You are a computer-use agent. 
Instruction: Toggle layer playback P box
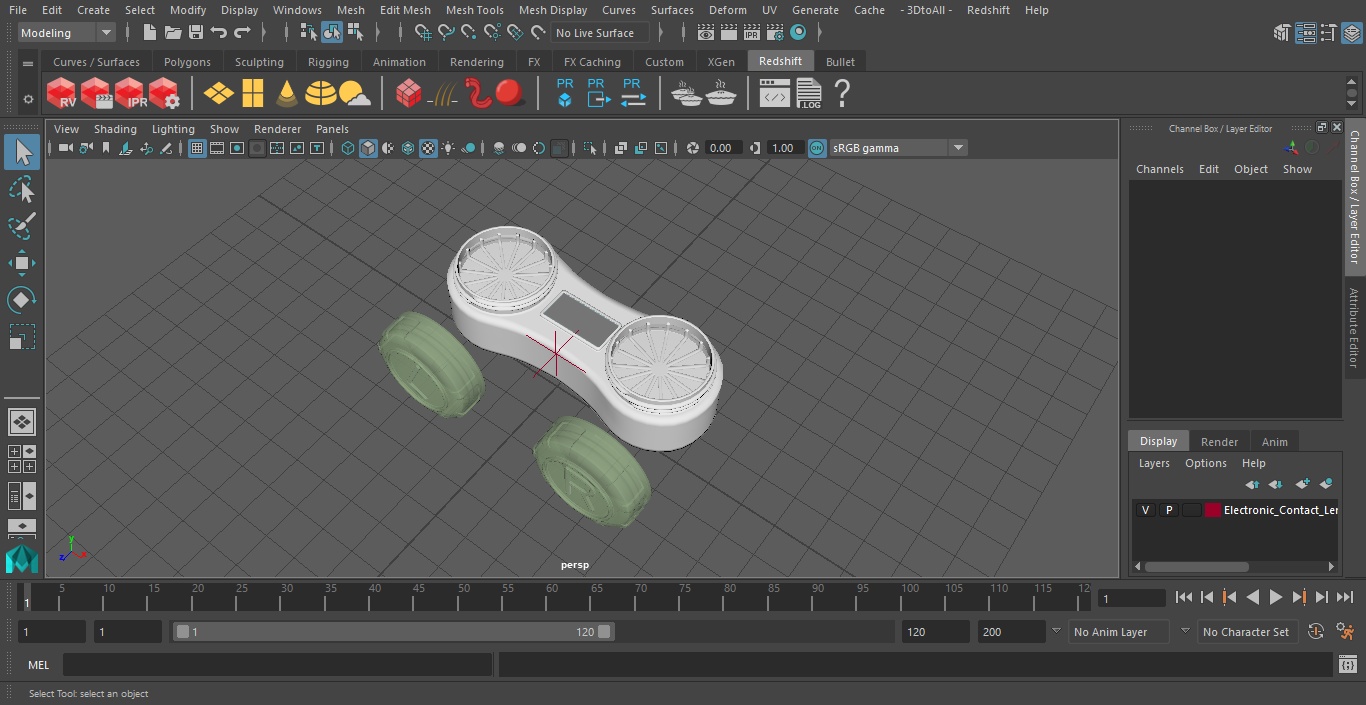point(1168,510)
